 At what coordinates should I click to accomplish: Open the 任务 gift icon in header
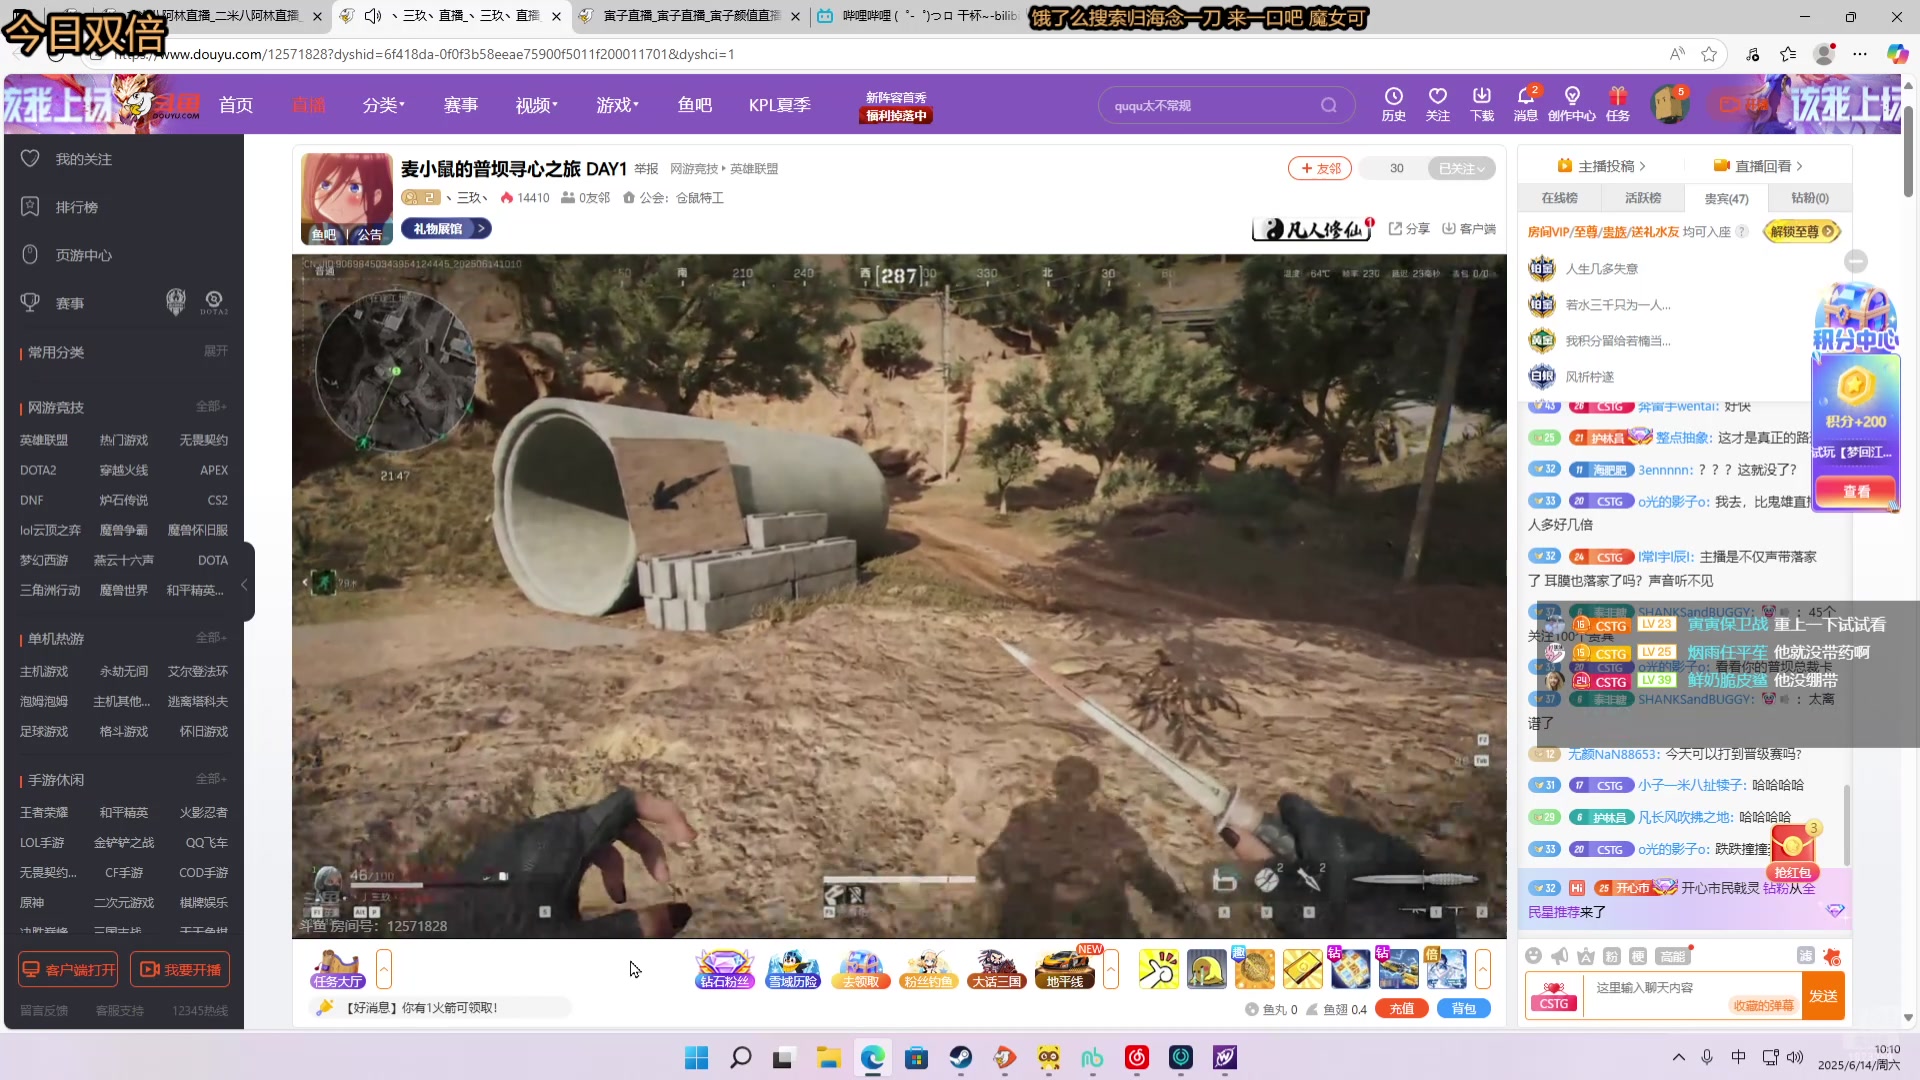(1618, 104)
